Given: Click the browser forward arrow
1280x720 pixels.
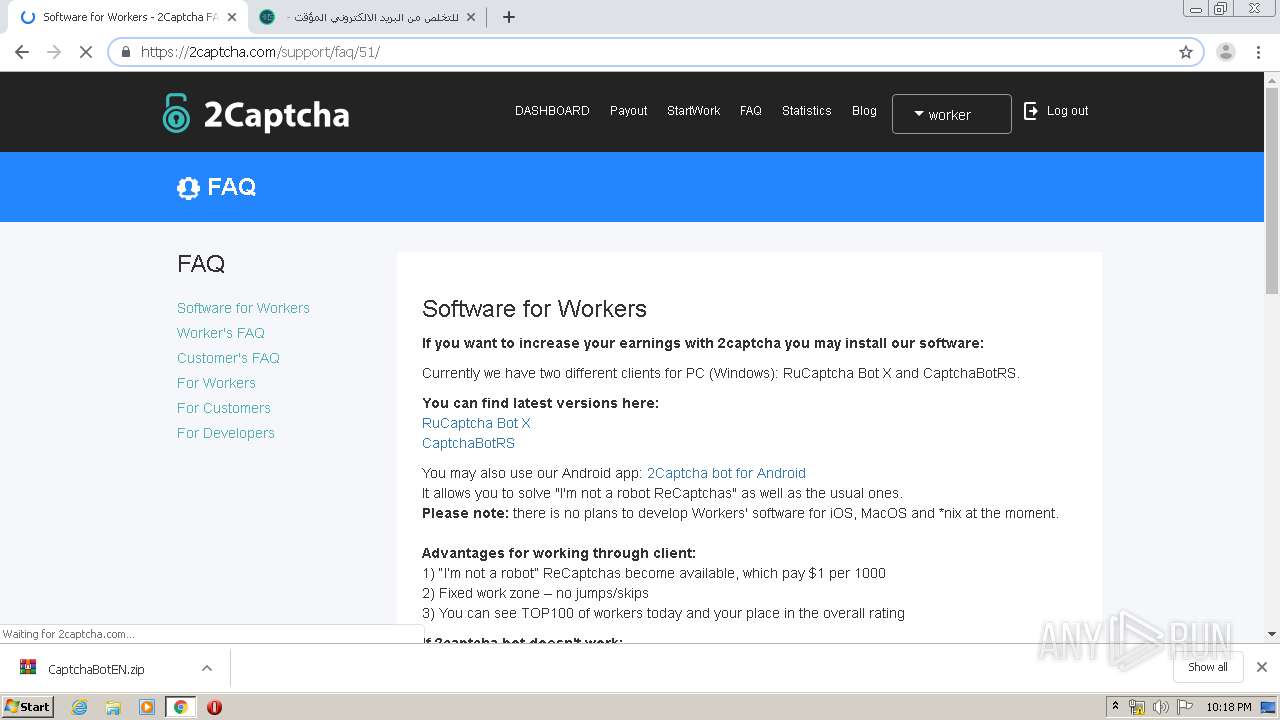Looking at the screenshot, I should (x=54, y=52).
